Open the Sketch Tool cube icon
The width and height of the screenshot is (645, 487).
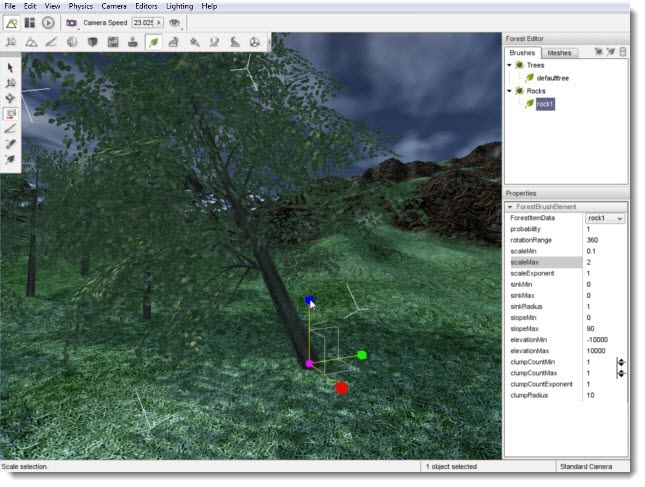click(x=93, y=42)
